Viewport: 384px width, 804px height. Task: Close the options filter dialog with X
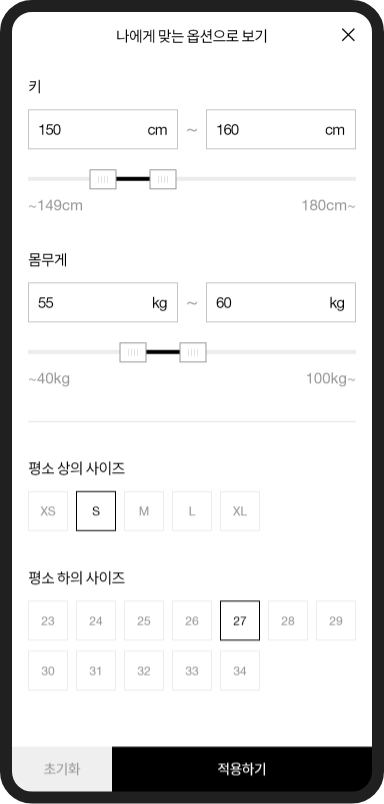348,35
